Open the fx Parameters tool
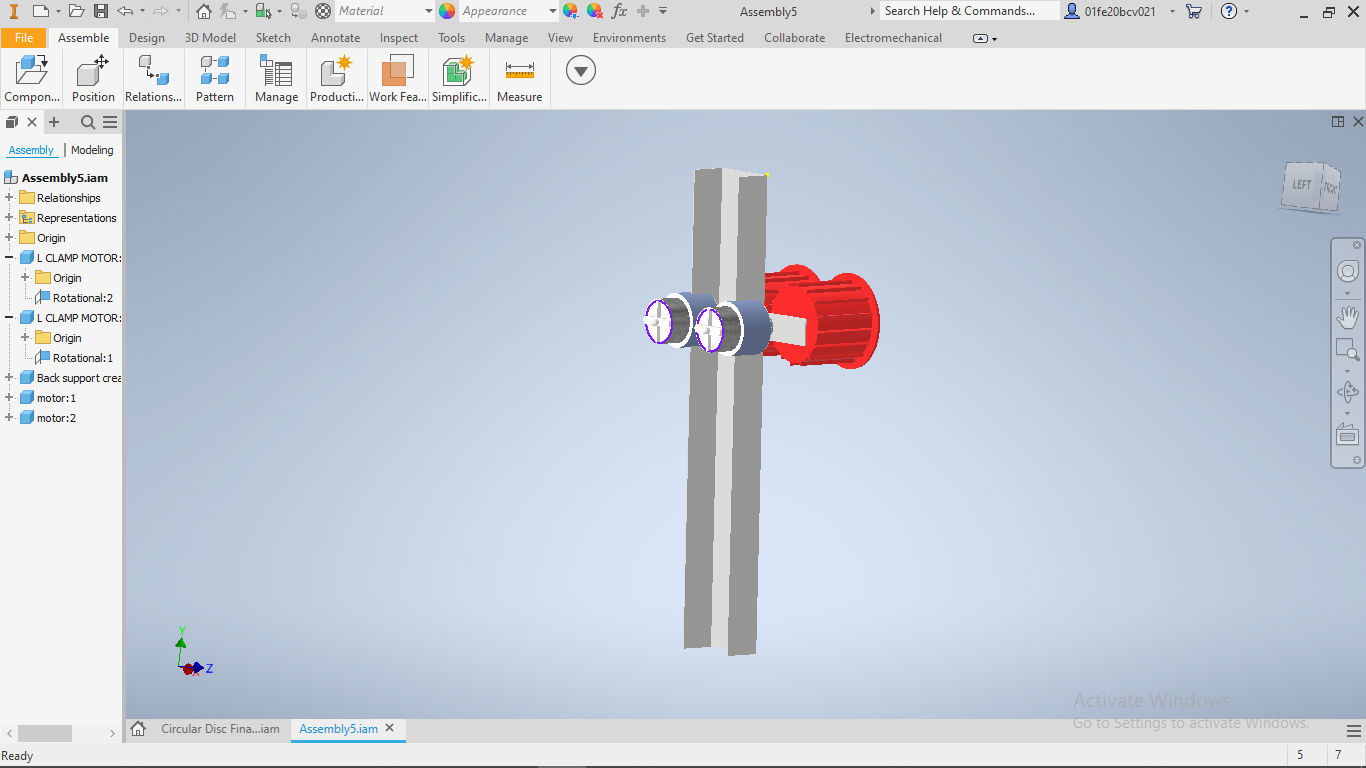Image resolution: width=1366 pixels, height=768 pixels. point(619,11)
